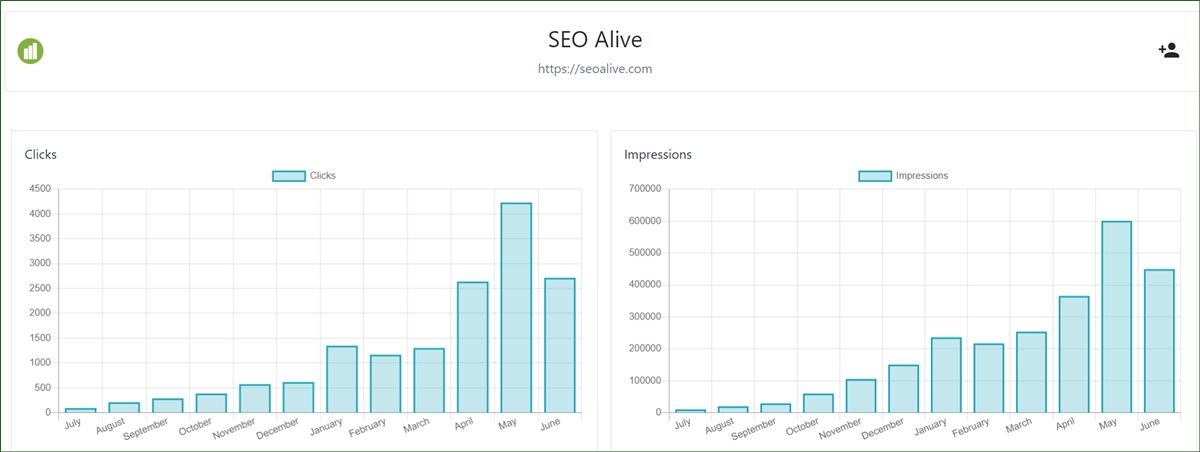Select the April bar in Clicks chart
1200x452 pixels.
pyautogui.click(x=472, y=347)
